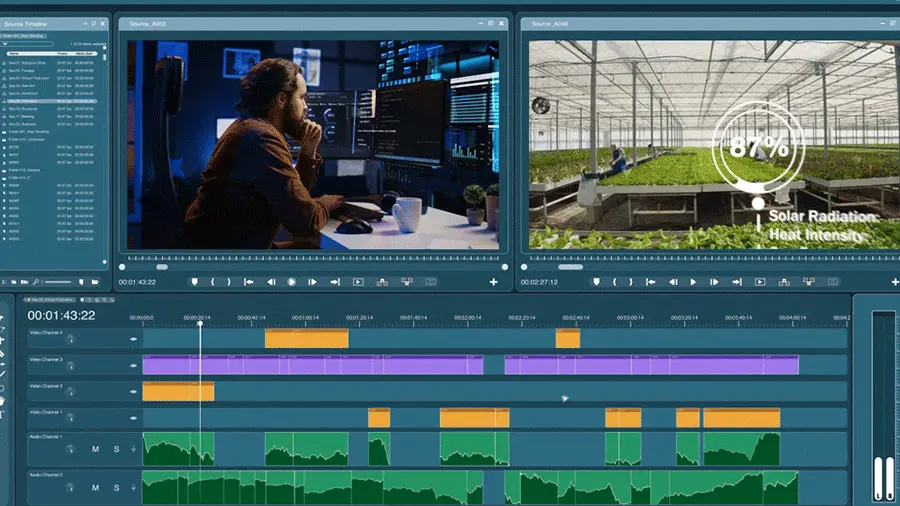Screen dimensions: 900x506
Task: Click the timeline playhead marker on the ruler
Action: point(200,323)
